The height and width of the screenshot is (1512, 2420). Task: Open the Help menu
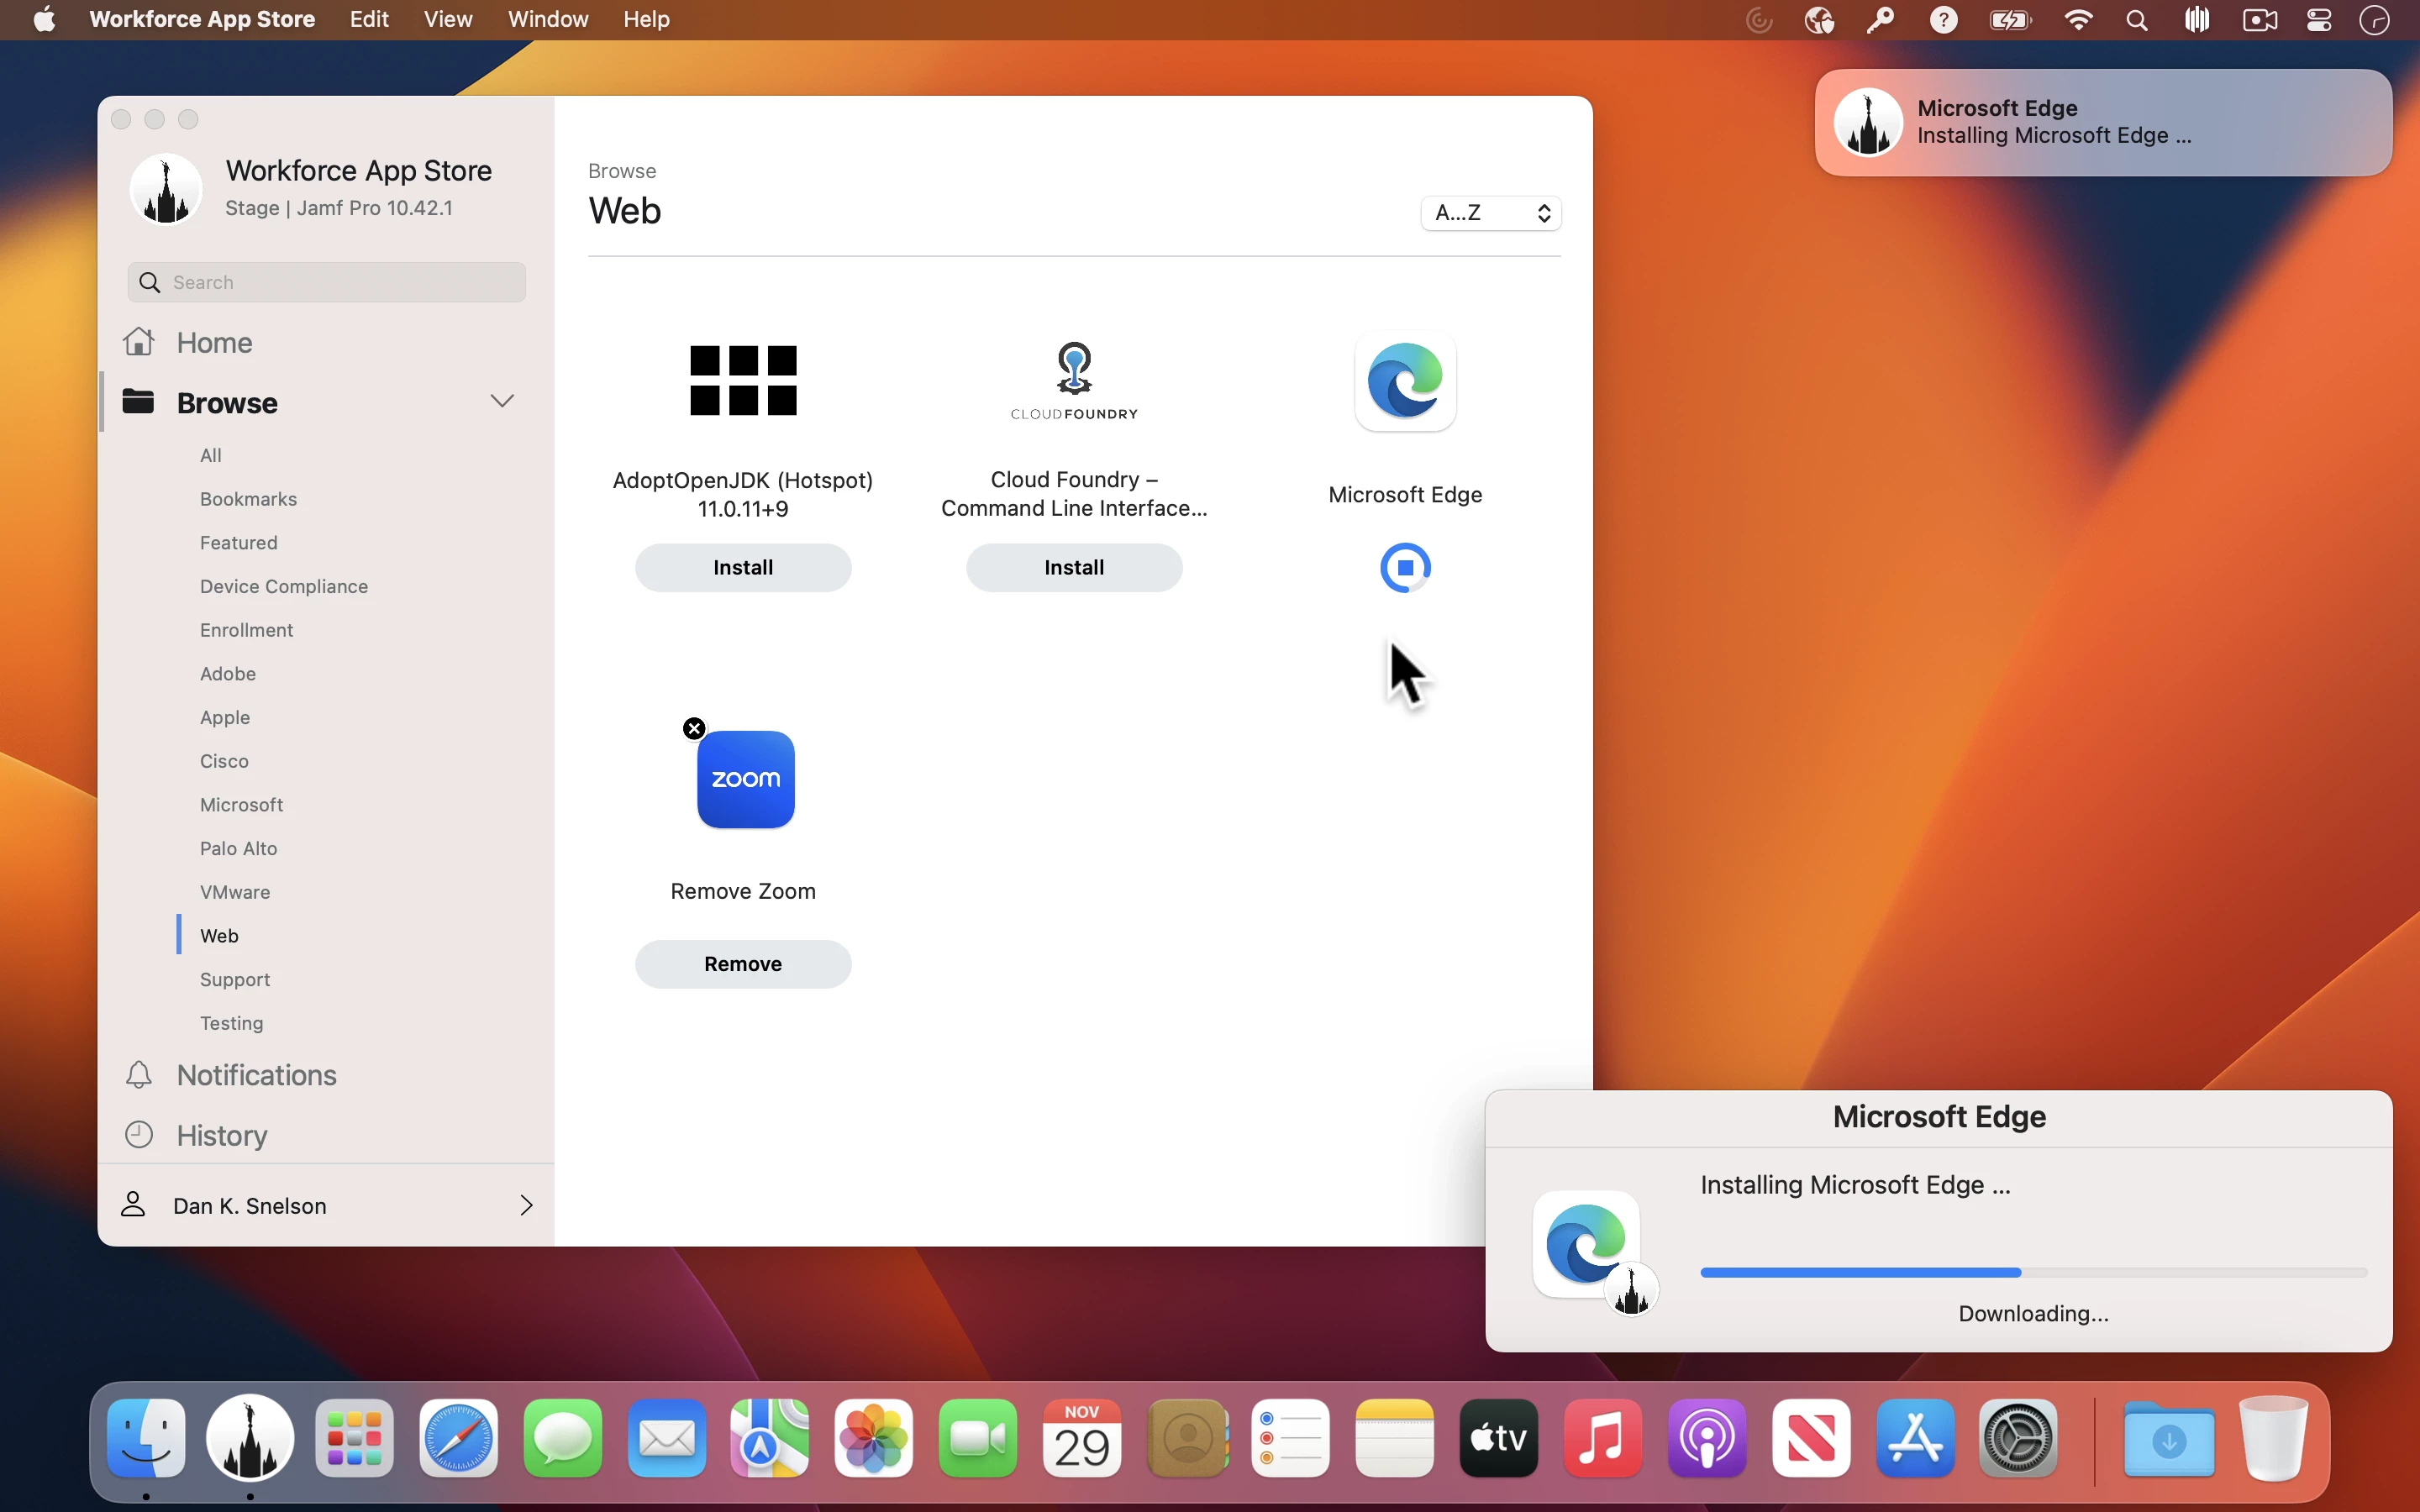[x=646, y=19]
